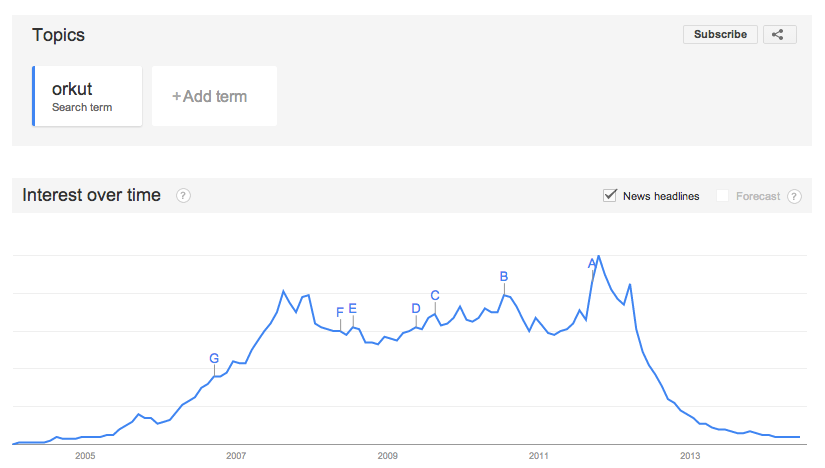Viewport: 825px width, 468px height.
Task: Enable the Forecast checkbox
Action: coord(722,196)
